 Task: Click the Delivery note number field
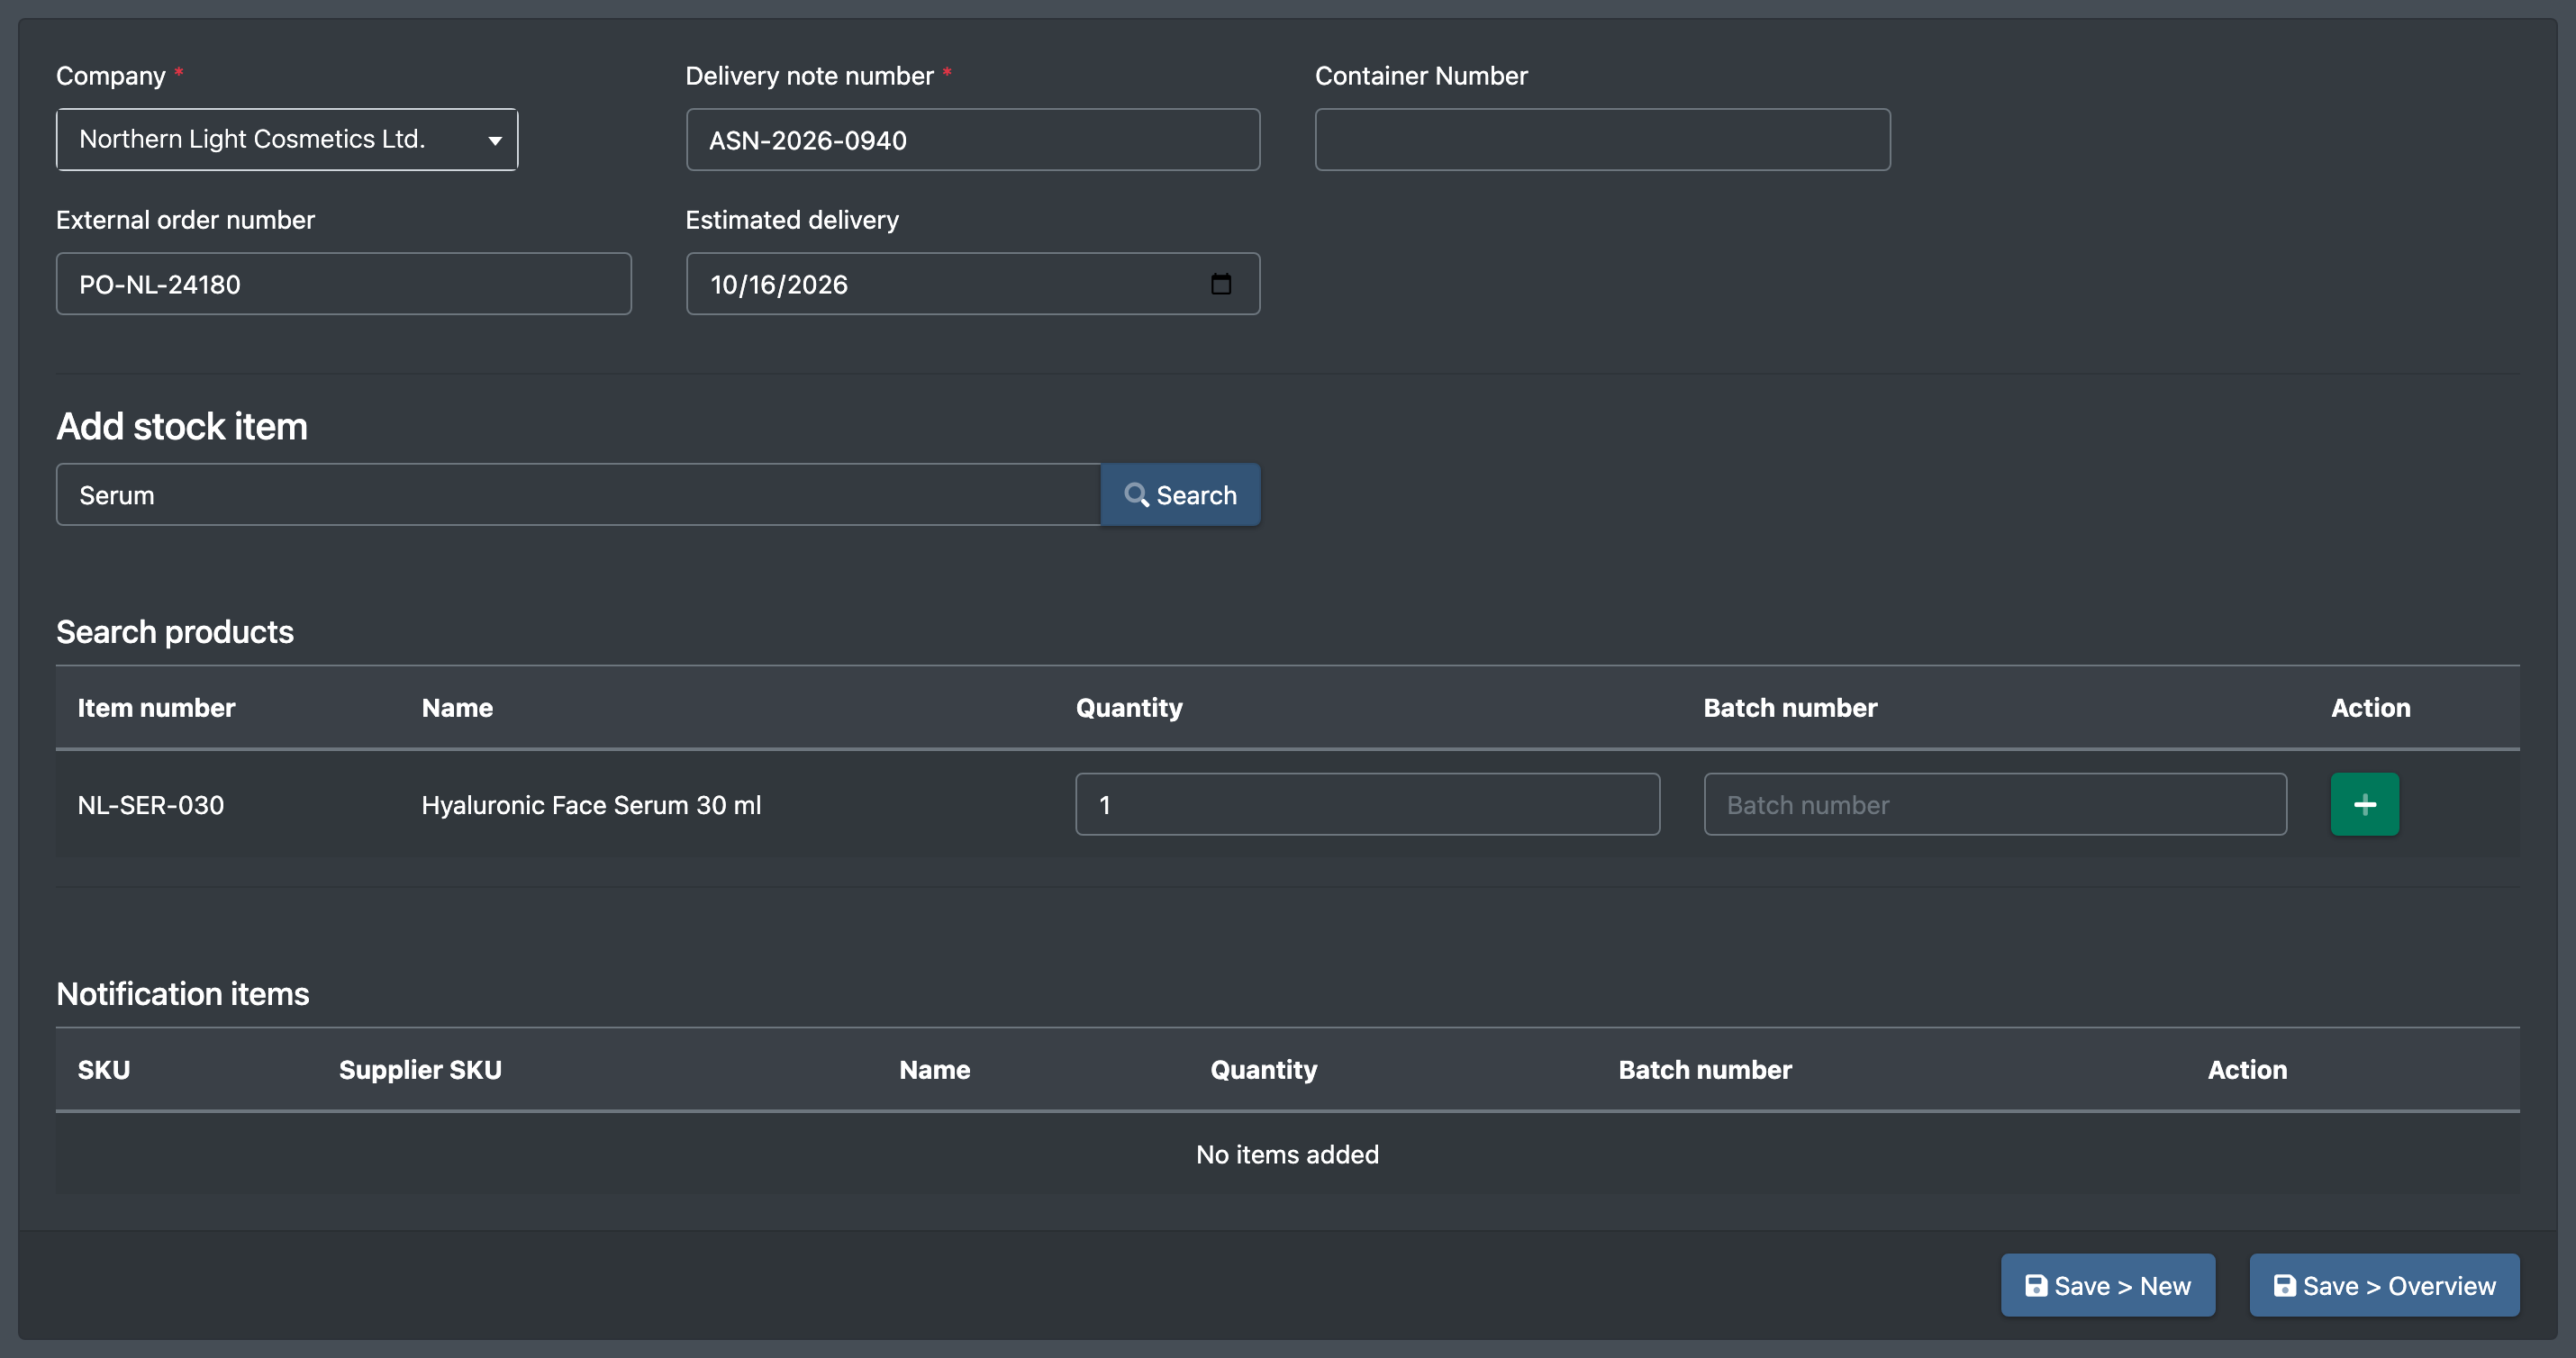point(973,139)
